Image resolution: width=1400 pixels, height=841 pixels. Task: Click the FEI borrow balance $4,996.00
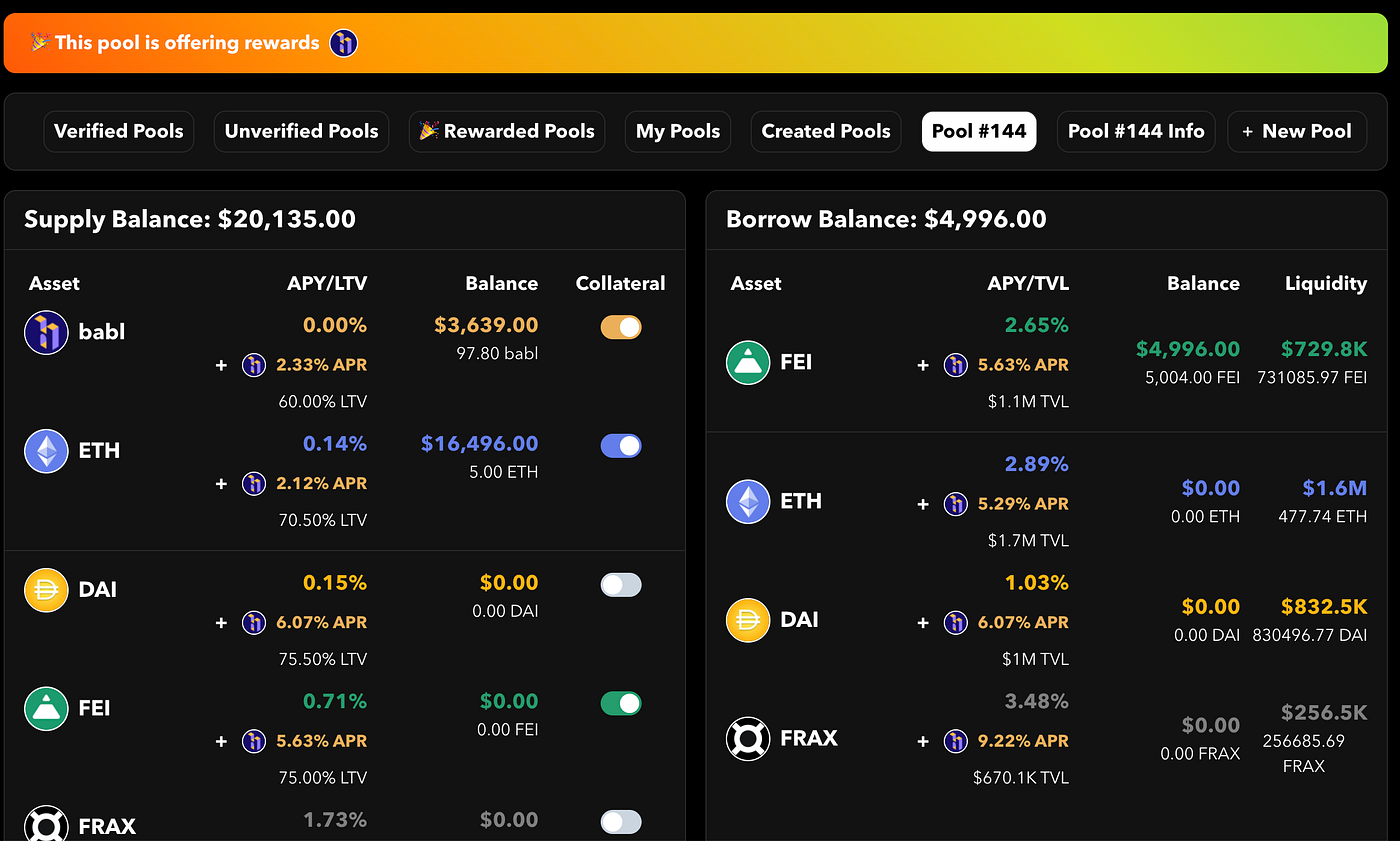tap(1188, 349)
